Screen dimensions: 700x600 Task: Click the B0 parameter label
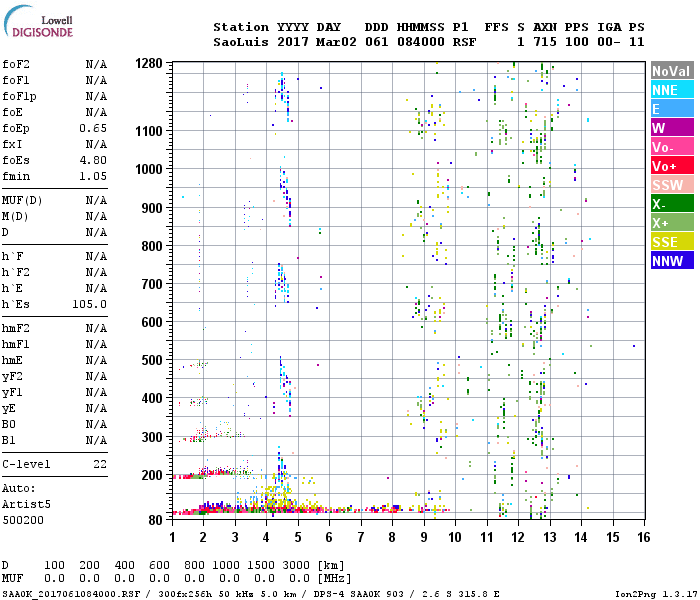[8, 425]
